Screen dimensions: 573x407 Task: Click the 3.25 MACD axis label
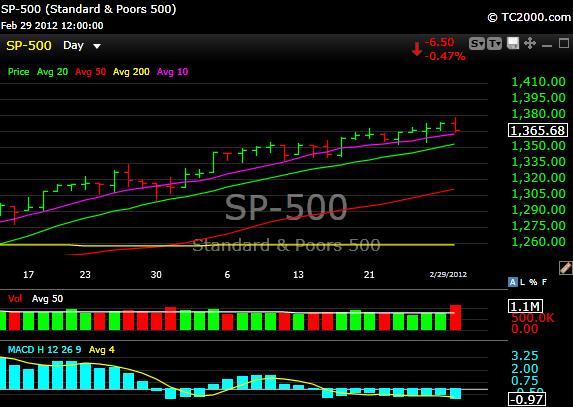525,356
